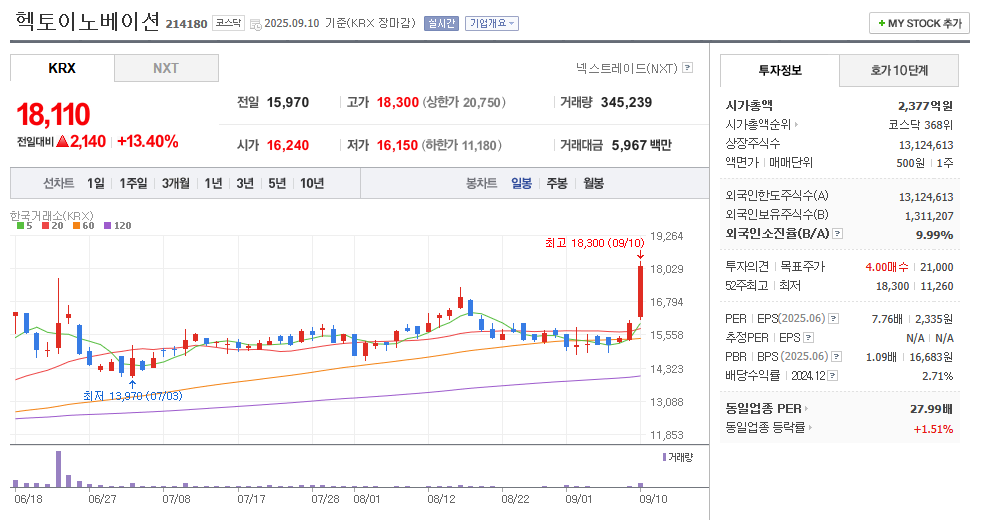984x520 pixels.
Task: Select the 3개월 line chart period
Action: point(176,183)
